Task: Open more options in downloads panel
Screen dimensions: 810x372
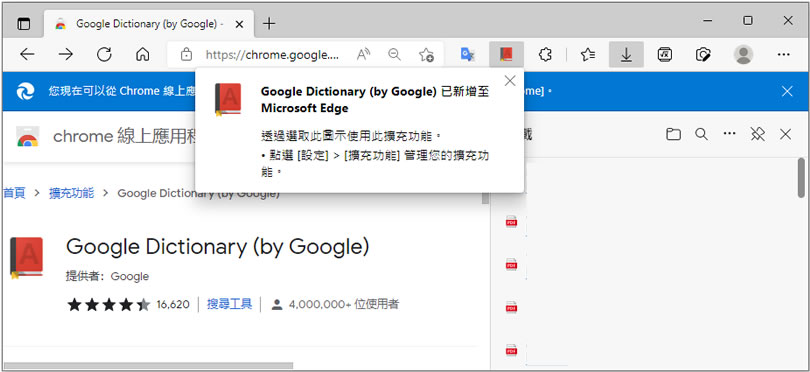Action: tap(729, 134)
